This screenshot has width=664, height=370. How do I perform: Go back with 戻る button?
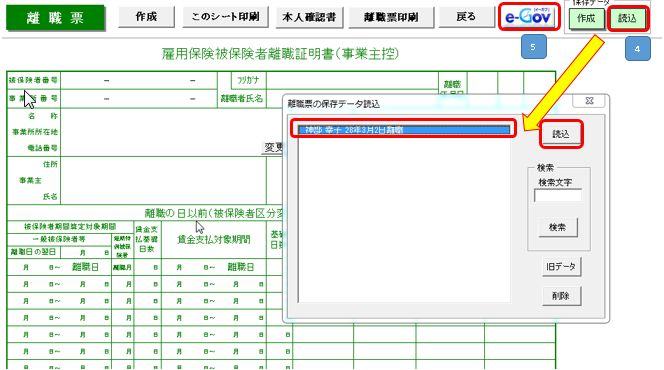click(466, 17)
